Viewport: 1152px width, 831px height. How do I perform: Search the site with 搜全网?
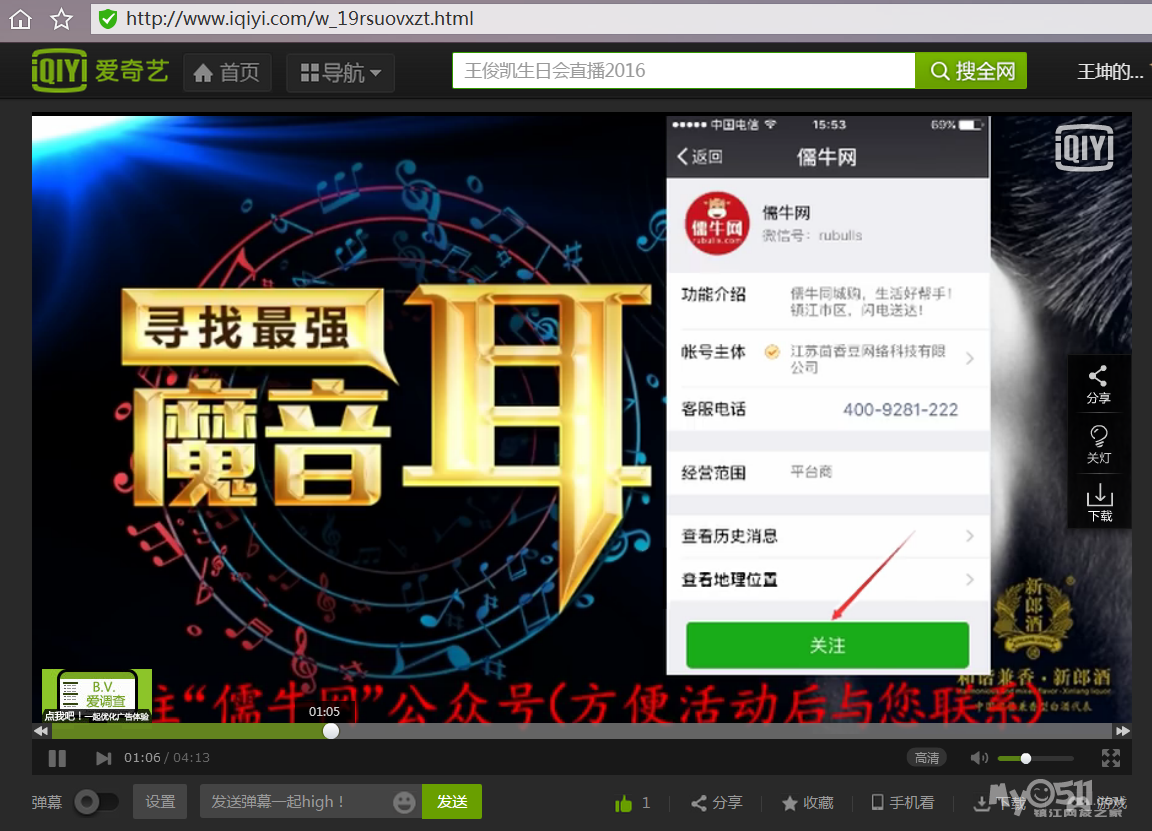[x=969, y=71]
